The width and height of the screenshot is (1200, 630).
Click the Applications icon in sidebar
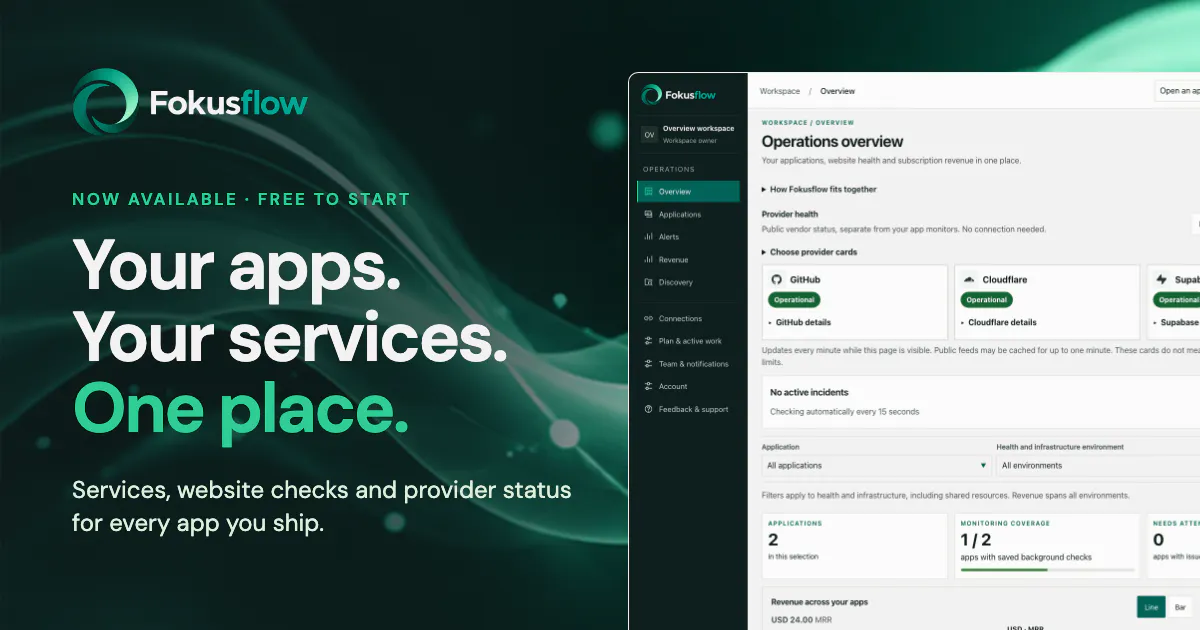(x=648, y=214)
